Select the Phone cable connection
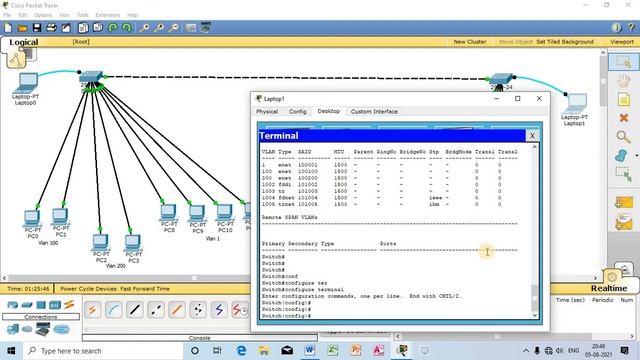Screen dimensions: 640x360 pos(198,310)
